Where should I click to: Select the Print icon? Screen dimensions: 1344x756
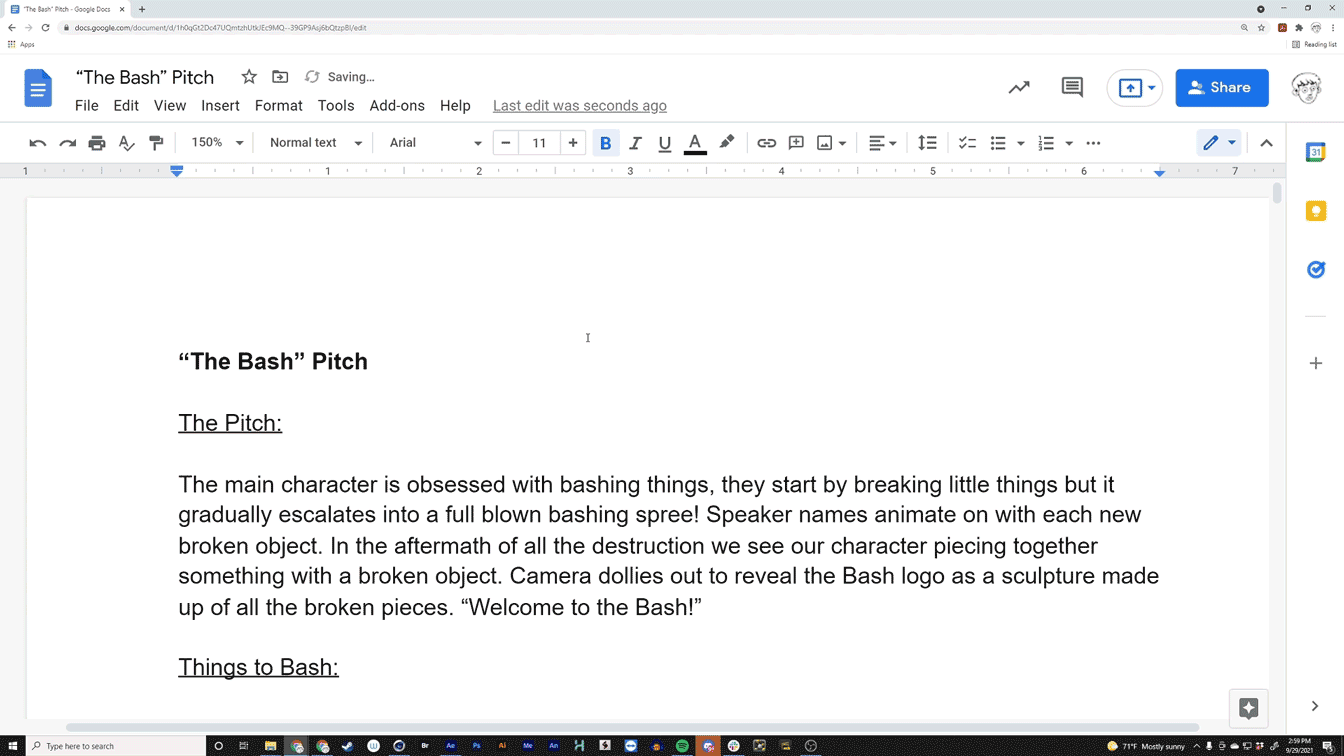pos(97,142)
